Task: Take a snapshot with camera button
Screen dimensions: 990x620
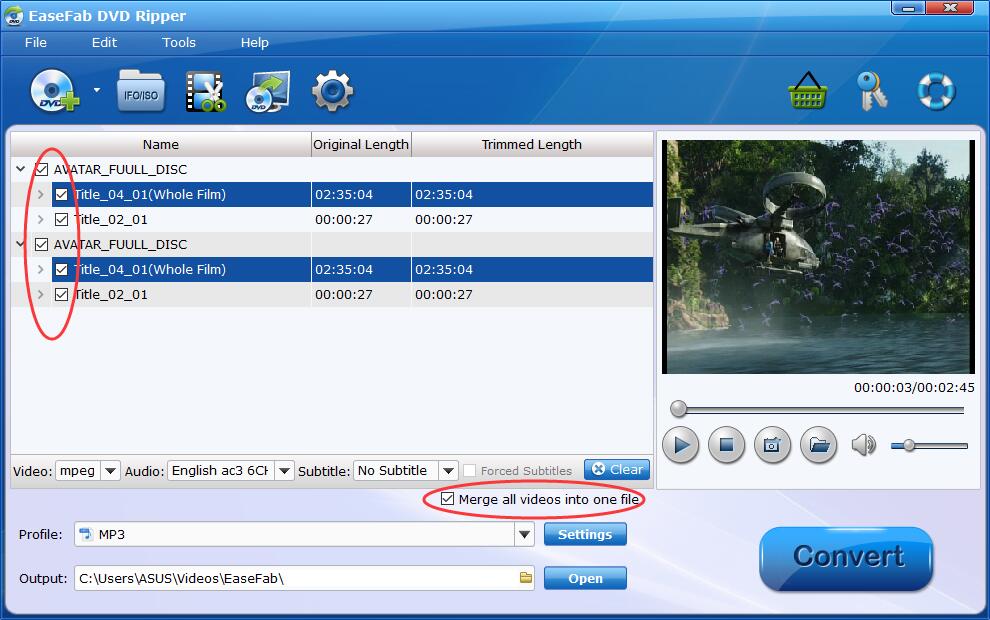Action: (772, 445)
